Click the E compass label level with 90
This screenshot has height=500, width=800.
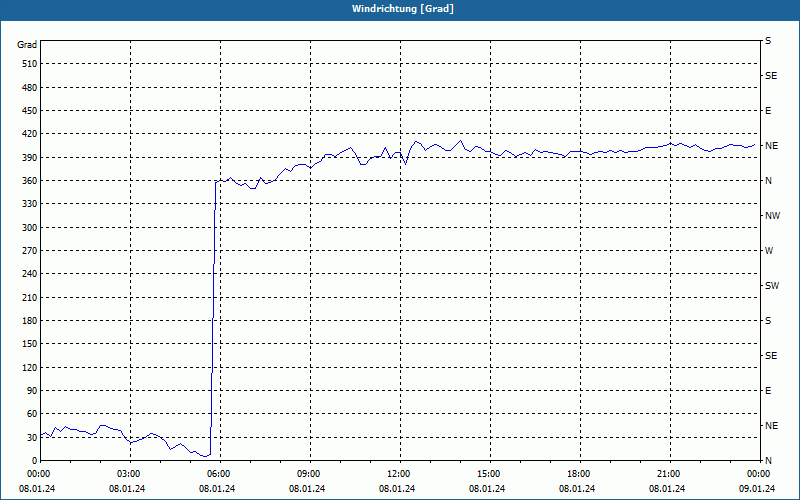tap(768, 391)
